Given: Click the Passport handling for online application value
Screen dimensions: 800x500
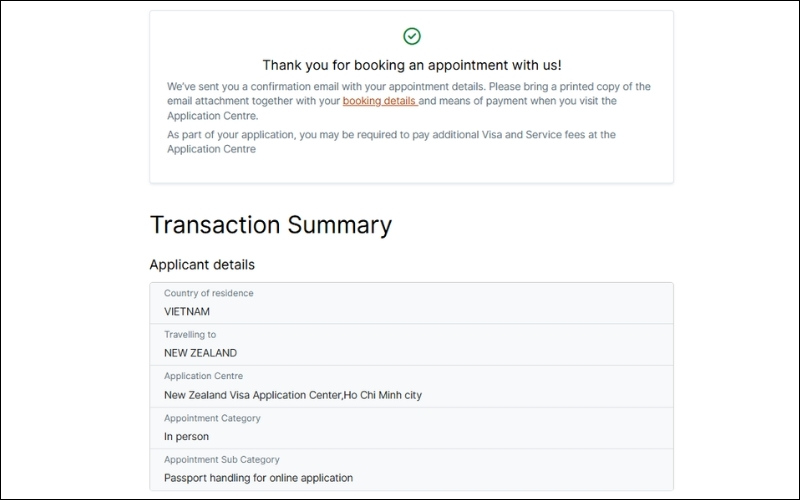Looking at the screenshot, I should 258,478.
